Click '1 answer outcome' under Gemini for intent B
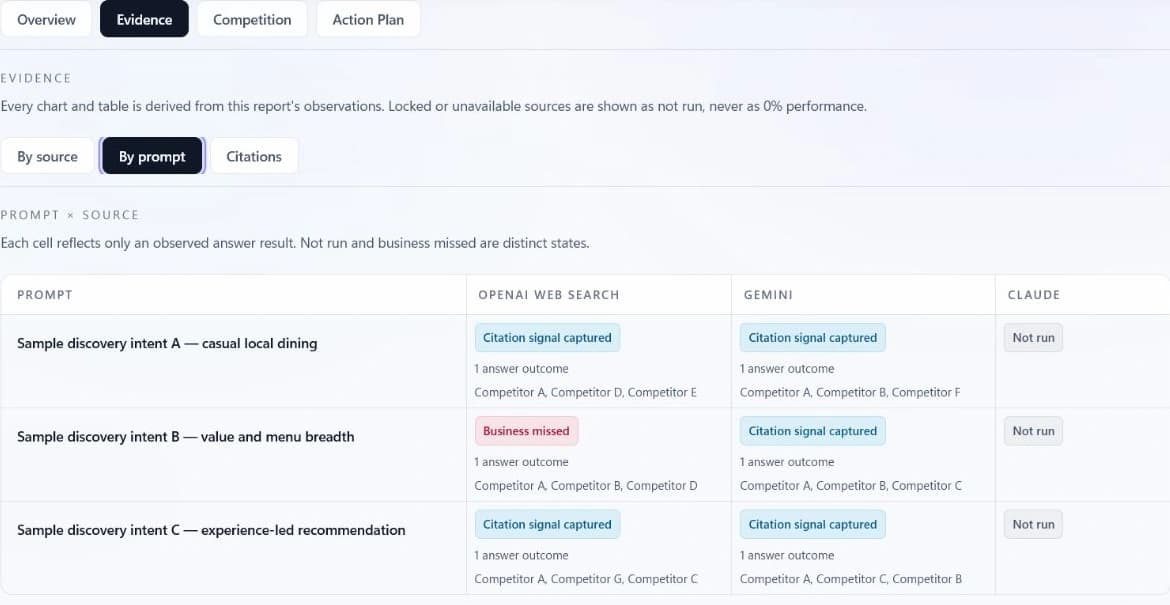The height and width of the screenshot is (605, 1170). pyautogui.click(x=786, y=462)
